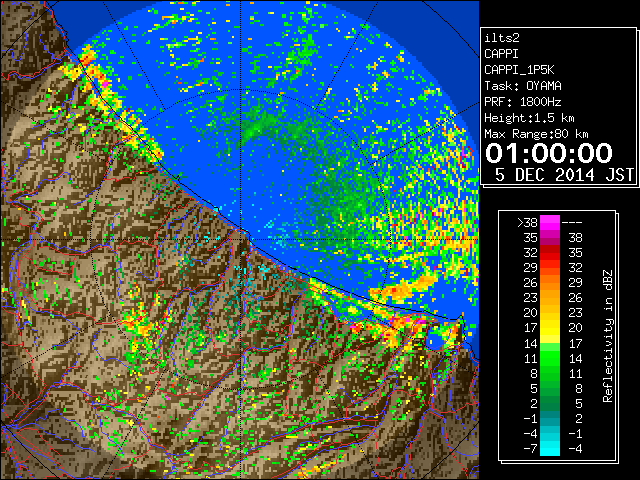Click the 'PRF: 1800Hz' info line
Screen dimensions: 640x480
[523, 102]
